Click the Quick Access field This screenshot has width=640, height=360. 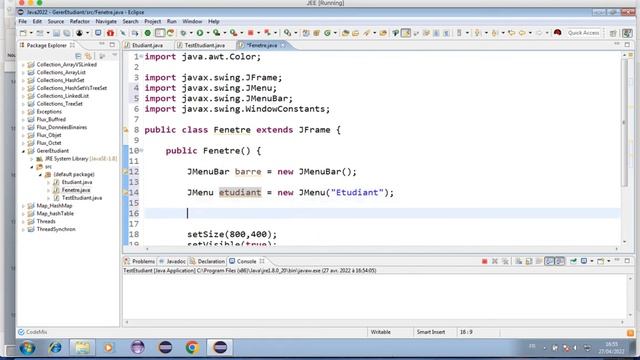tap(584, 33)
